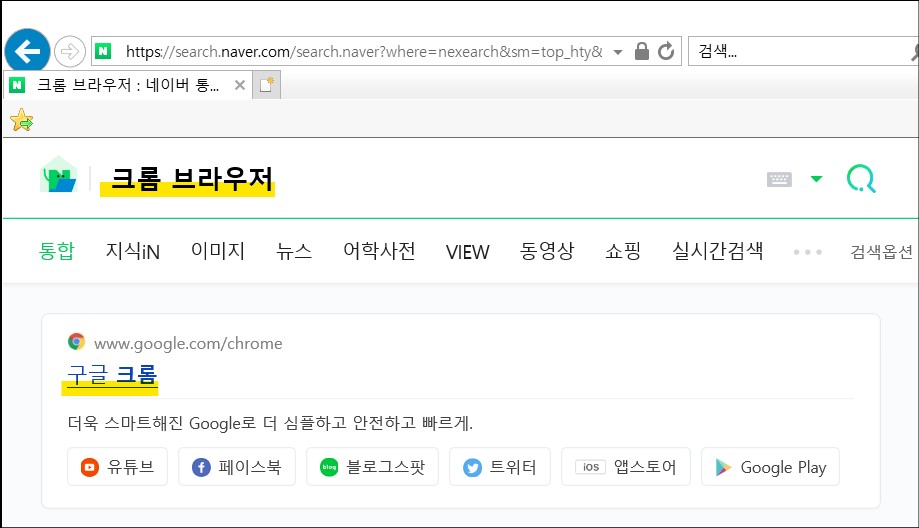Refresh the page with the reload icon
The height and width of the screenshot is (528, 919).
pyautogui.click(x=666, y=52)
